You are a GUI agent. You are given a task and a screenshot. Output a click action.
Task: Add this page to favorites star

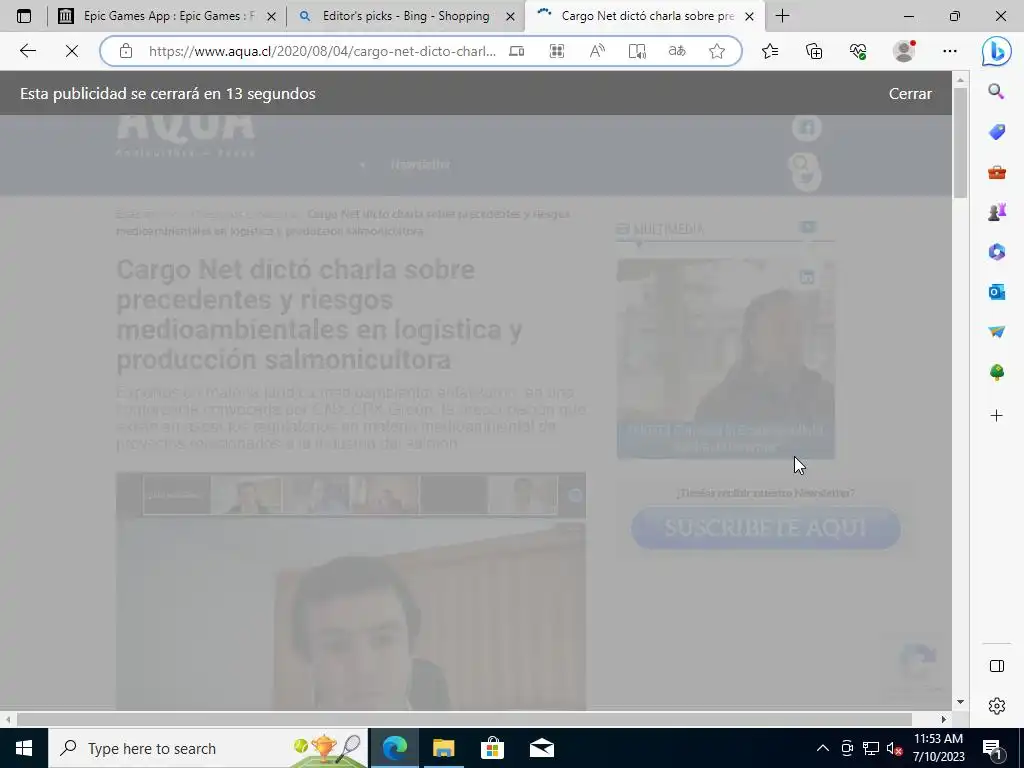(717, 51)
